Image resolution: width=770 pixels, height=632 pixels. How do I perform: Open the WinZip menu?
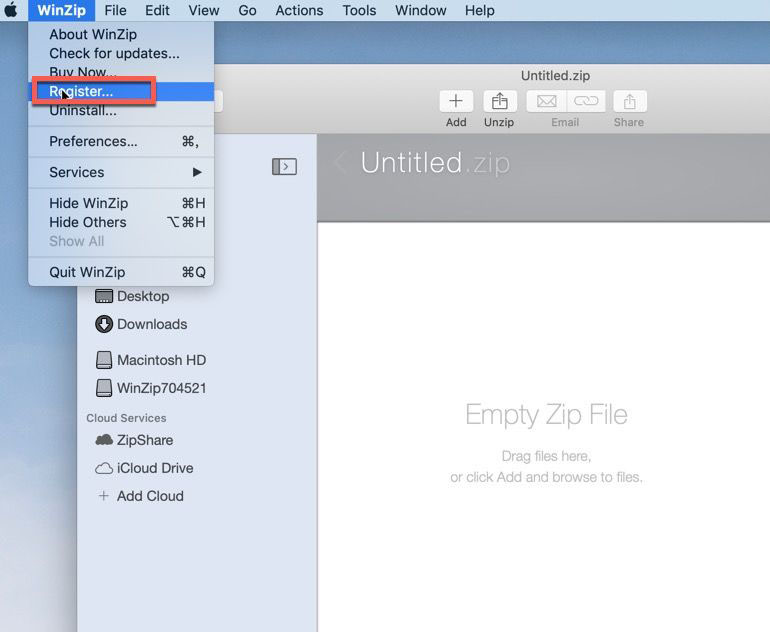61,10
